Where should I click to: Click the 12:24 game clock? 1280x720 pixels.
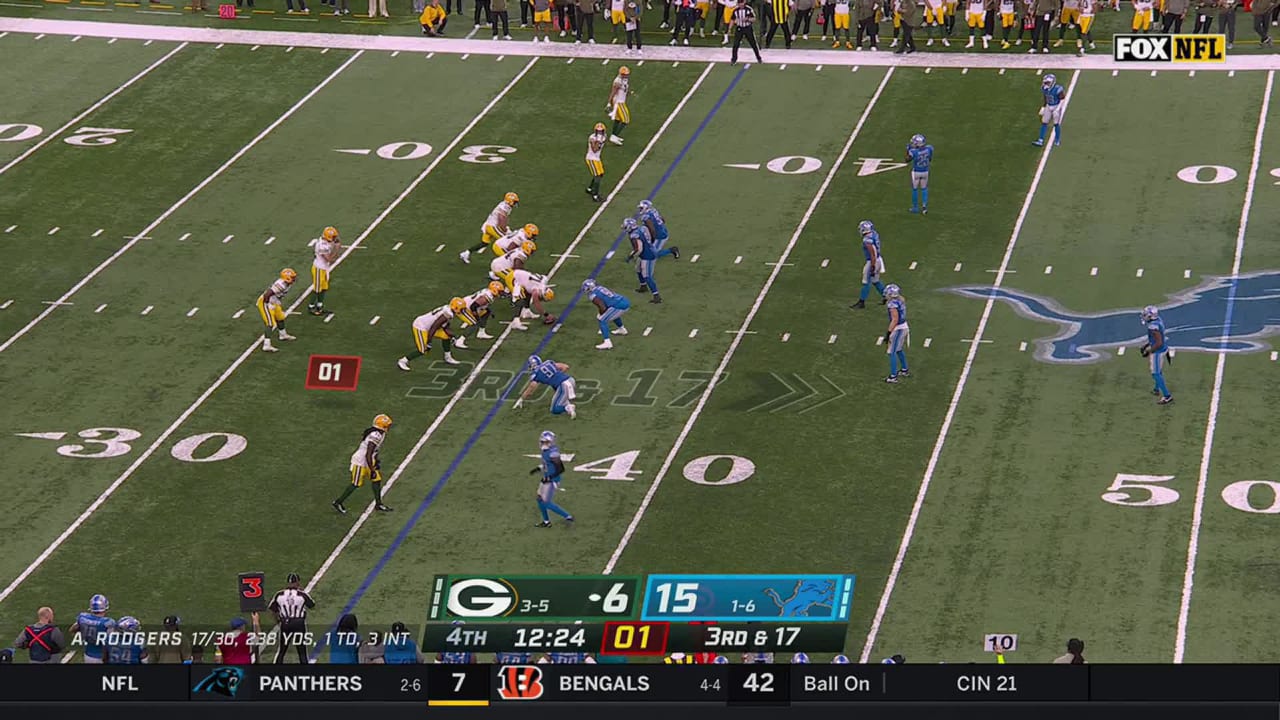pos(549,638)
